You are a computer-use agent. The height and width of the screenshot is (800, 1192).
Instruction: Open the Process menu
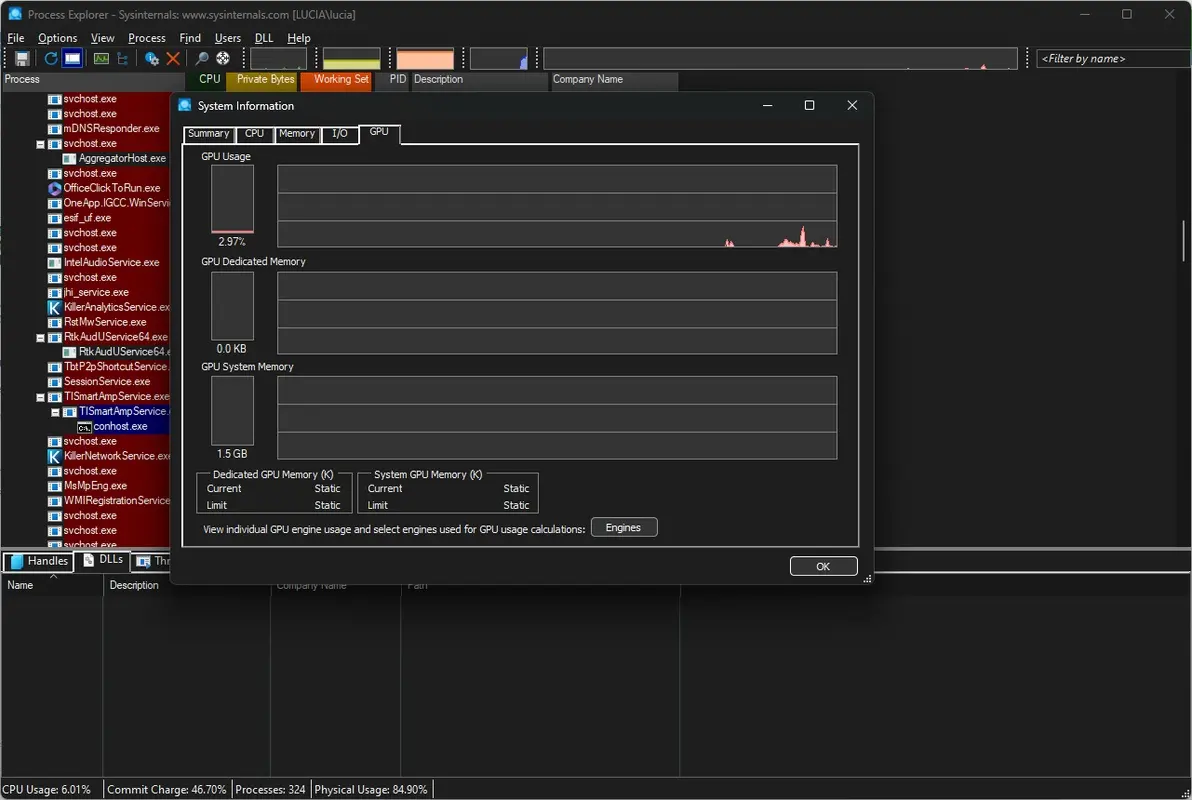[x=147, y=38]
